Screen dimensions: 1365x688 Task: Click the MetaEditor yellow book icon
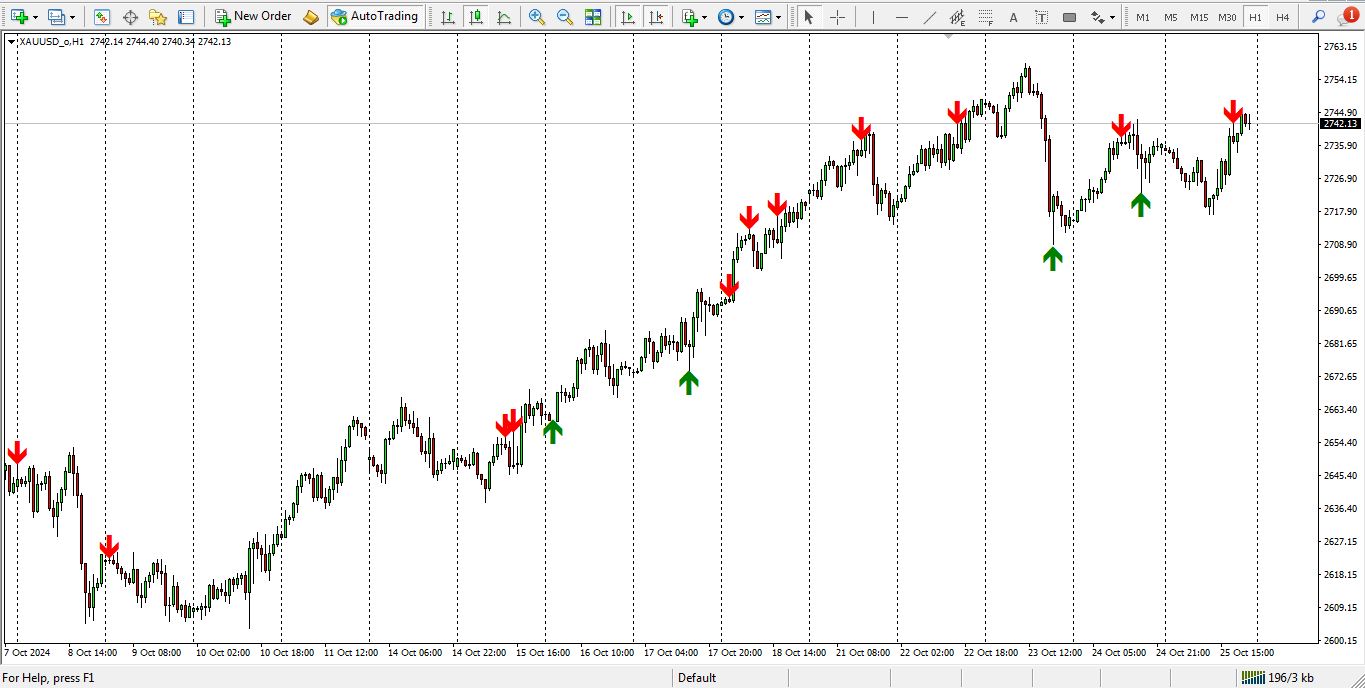tap(311, 17)
